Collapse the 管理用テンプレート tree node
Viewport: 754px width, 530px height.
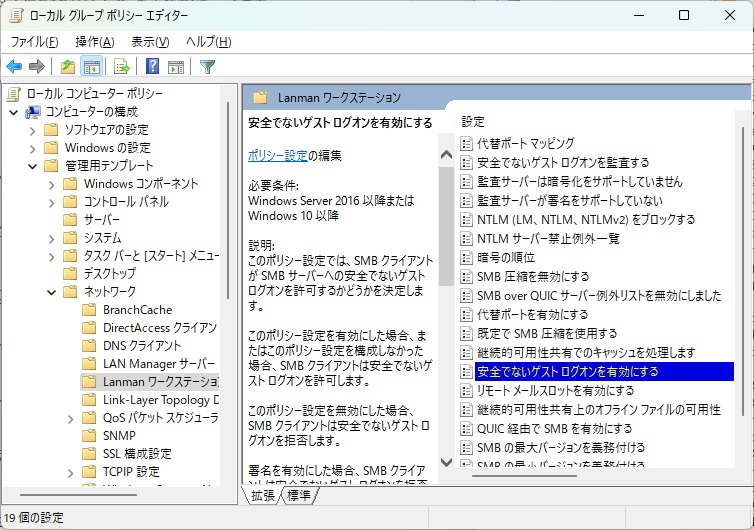[x=32, y=166]
